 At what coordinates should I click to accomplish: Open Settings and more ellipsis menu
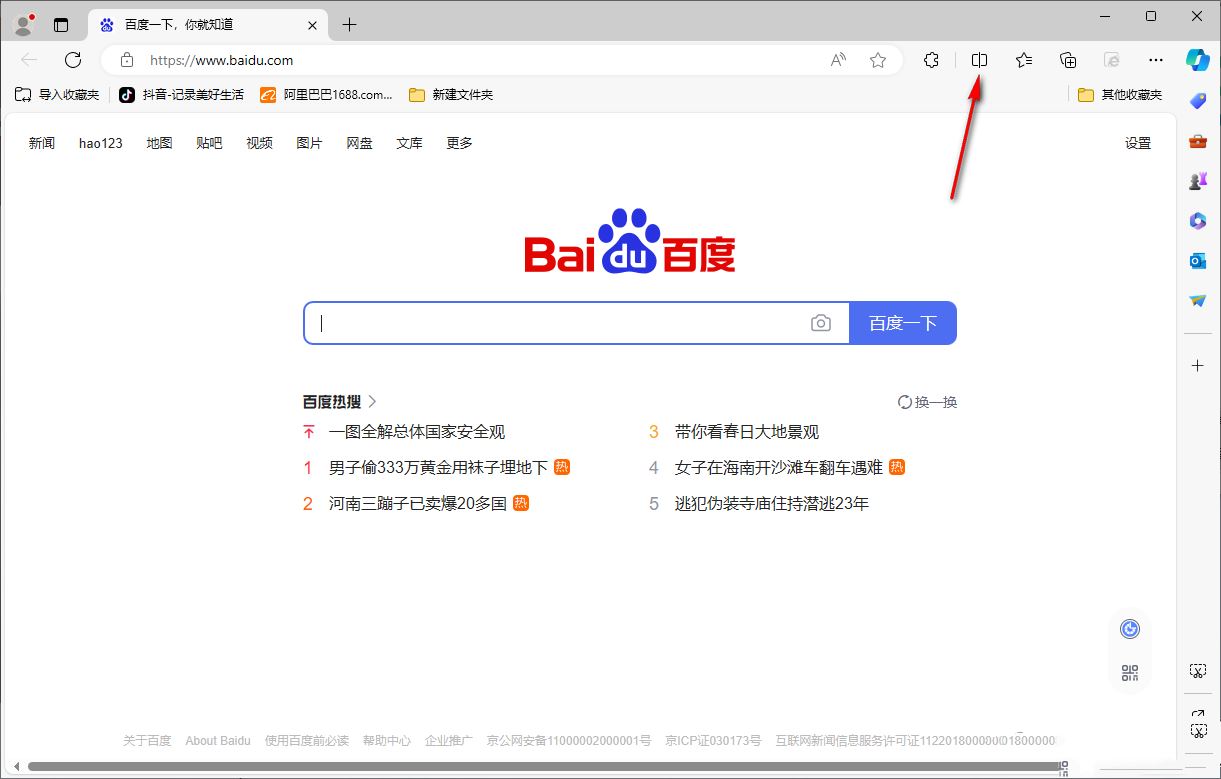[x=1156, y=60]
